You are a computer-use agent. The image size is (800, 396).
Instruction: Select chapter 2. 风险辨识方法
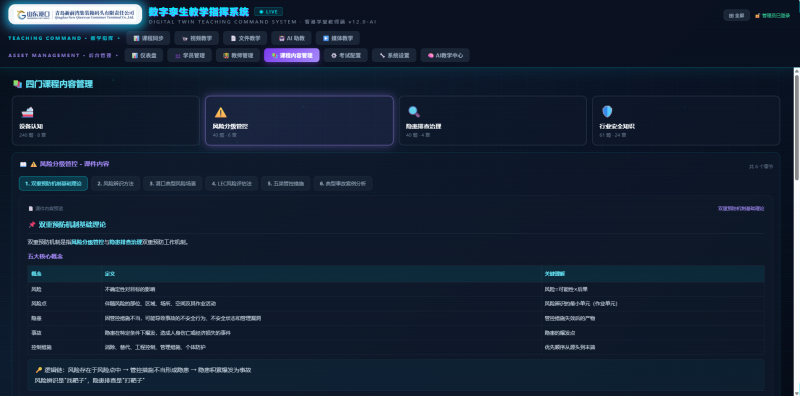click(115, 183)
